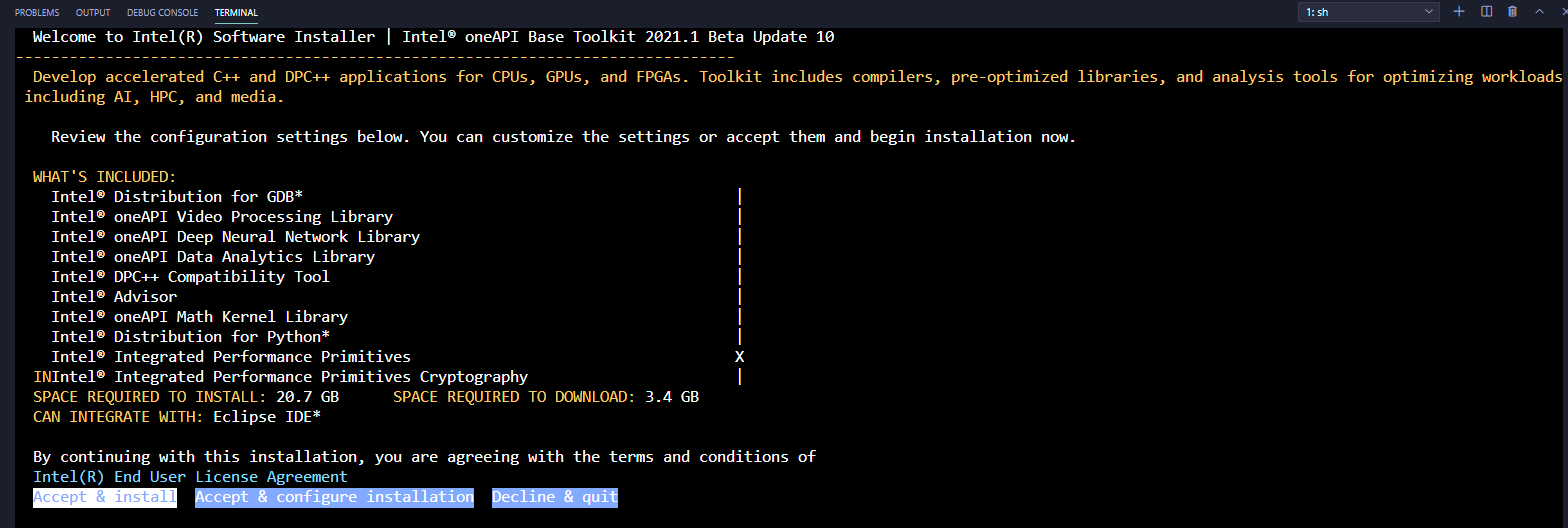Viewport: 1568px width, 528px height.
Task: Click the 'Intel® Advisor' row
Action: tap(114, 297)
